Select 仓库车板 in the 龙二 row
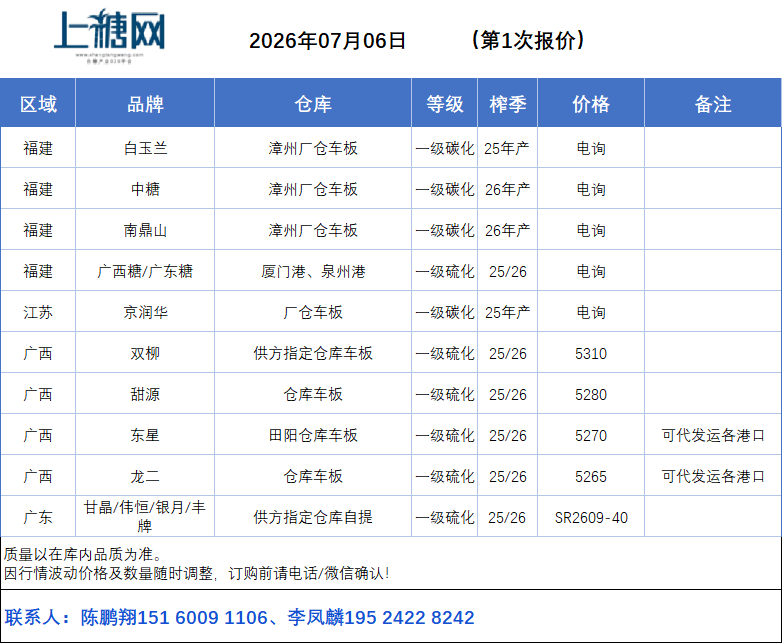This screenshot has height=643, width=783. point(313,476)
